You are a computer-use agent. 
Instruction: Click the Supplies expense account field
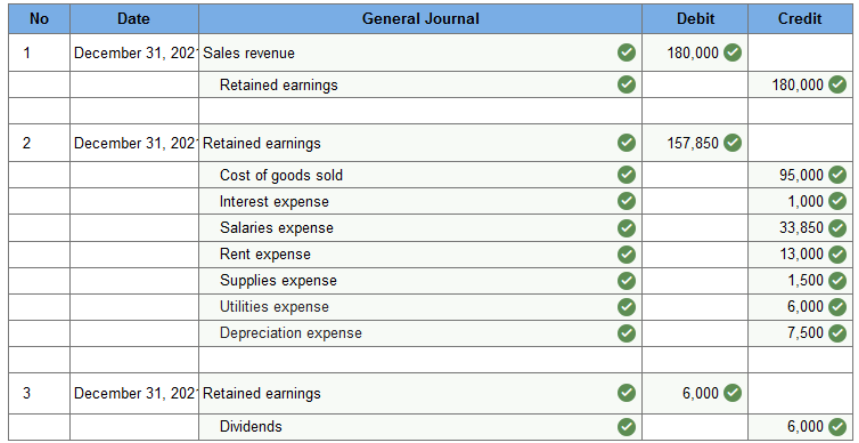tap(420, 281)
